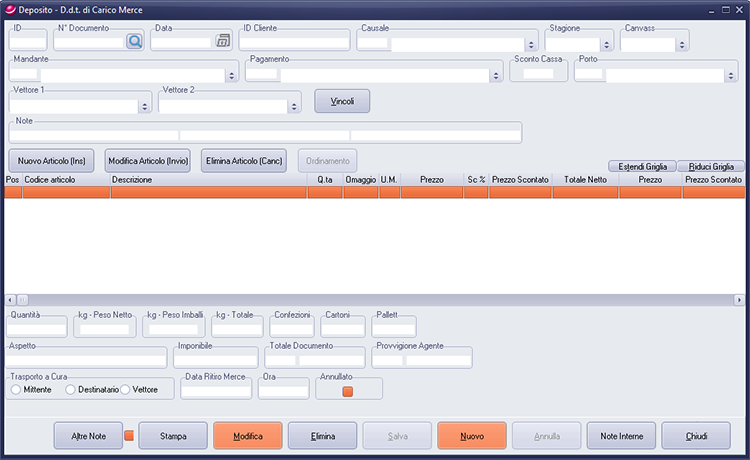Screen dimensions: 750x460
Task: Click the Vincoli button
Action: pos(342,102)
